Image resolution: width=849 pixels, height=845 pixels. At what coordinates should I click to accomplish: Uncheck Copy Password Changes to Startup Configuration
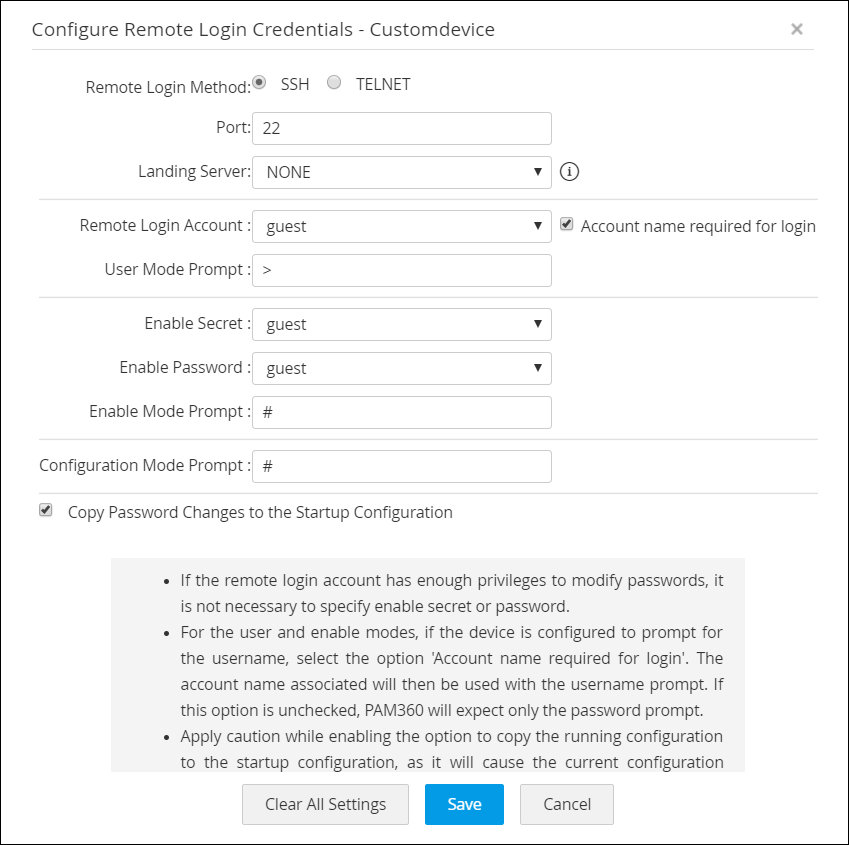46,511
